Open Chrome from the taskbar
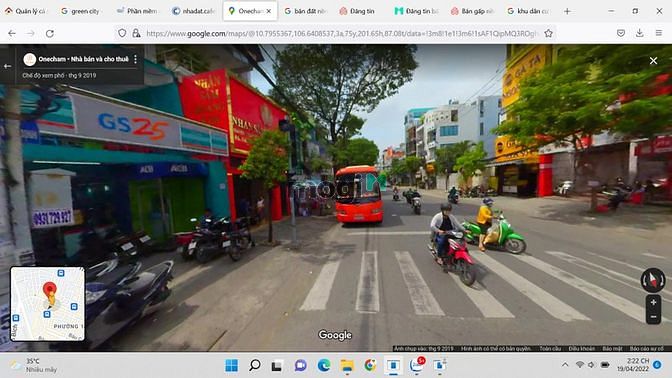The image size is (672, 378). point(370,365)
